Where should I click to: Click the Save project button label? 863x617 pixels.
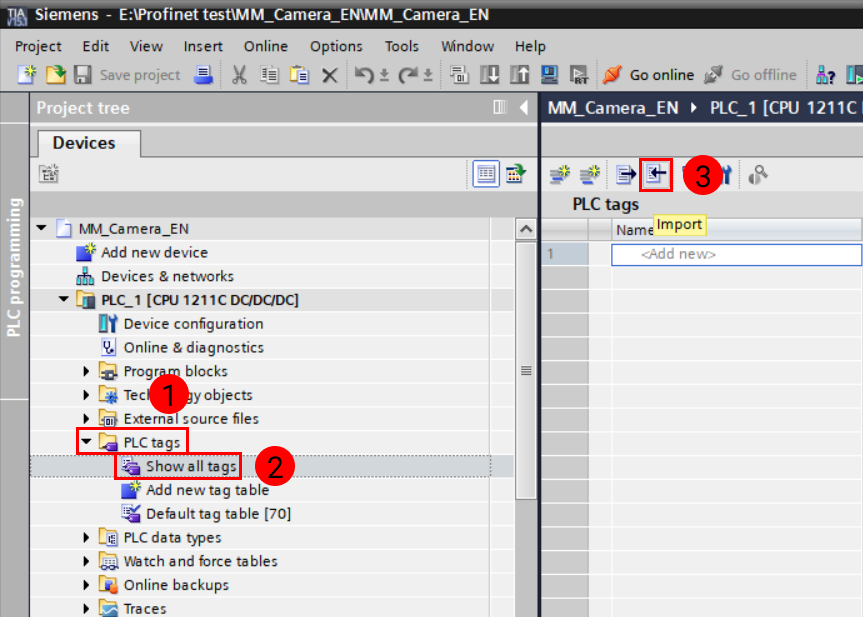coord(140,75)
